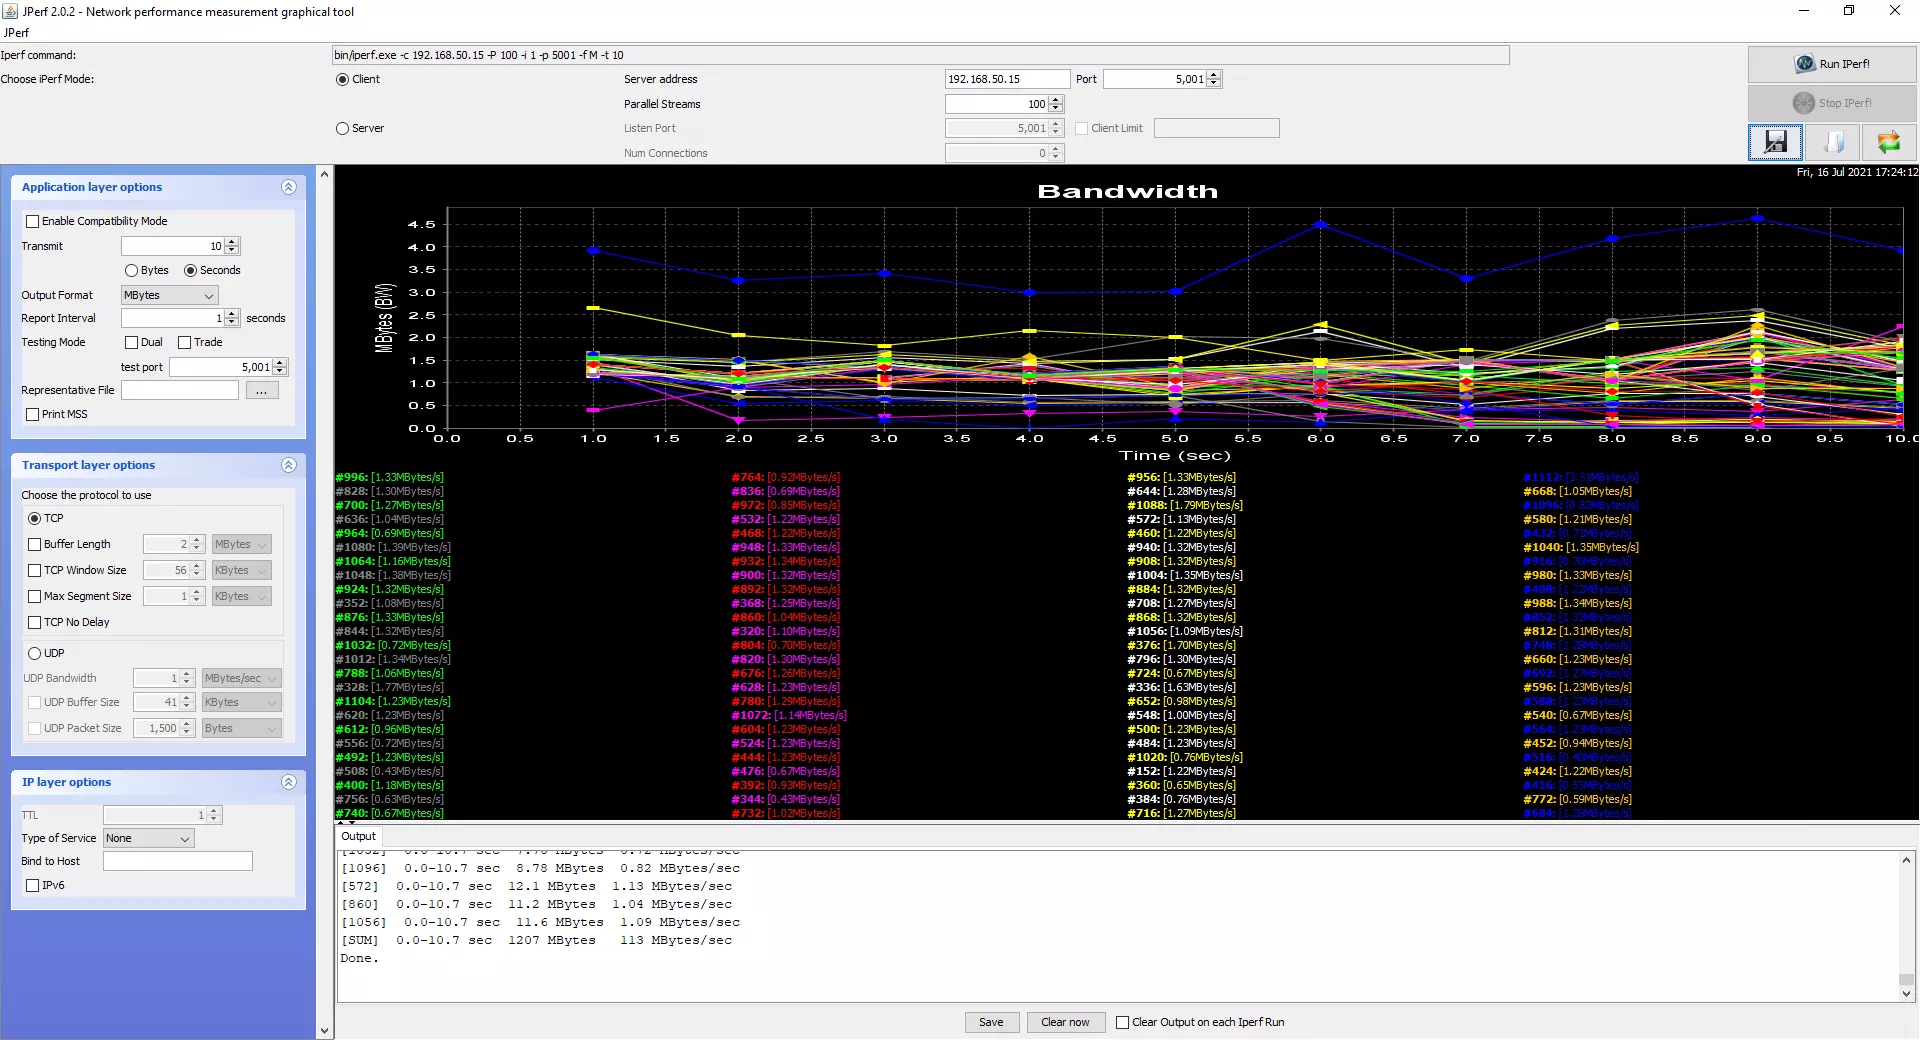Click the Stop IPerf! button
This screenshot has height=1040, width=1920.
pyautogui.click(x=1832, y=103)
